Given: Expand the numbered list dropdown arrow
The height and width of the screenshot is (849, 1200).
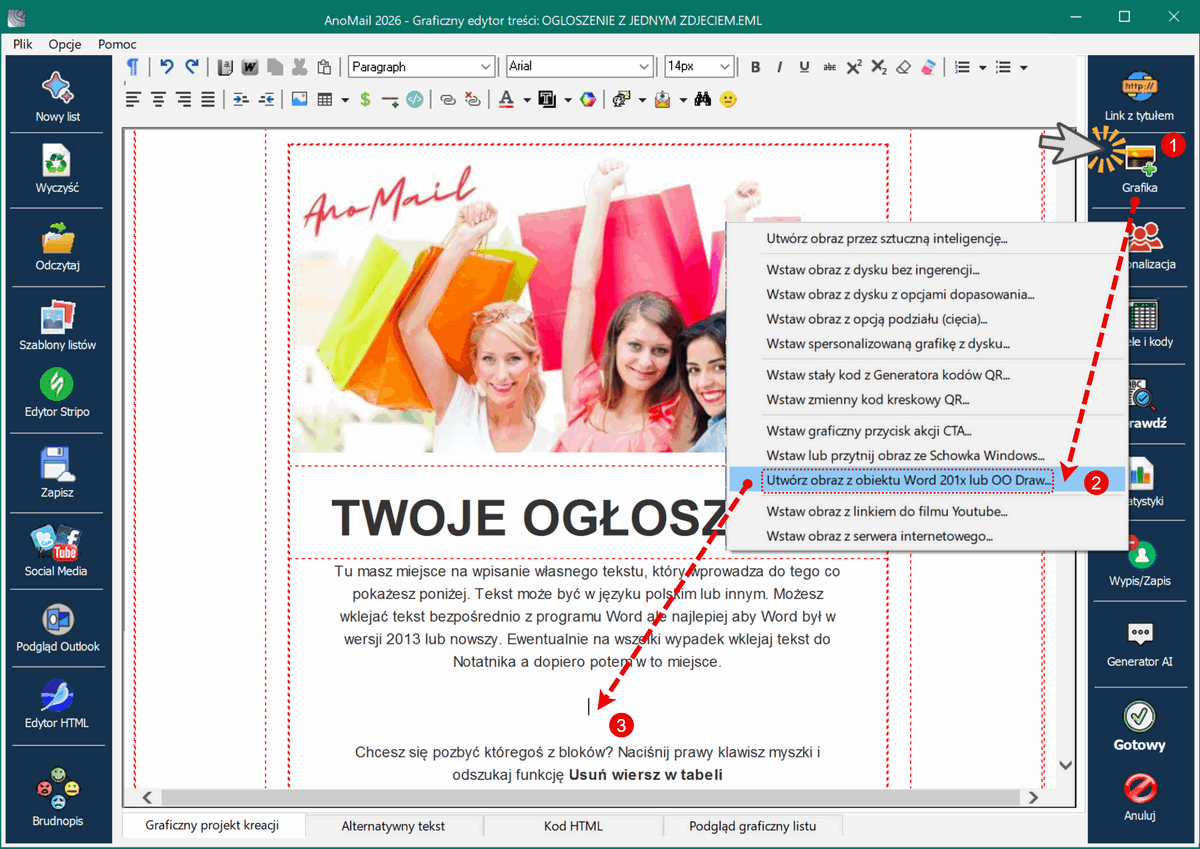Looking at the screenshot, I should pos(983,67).
